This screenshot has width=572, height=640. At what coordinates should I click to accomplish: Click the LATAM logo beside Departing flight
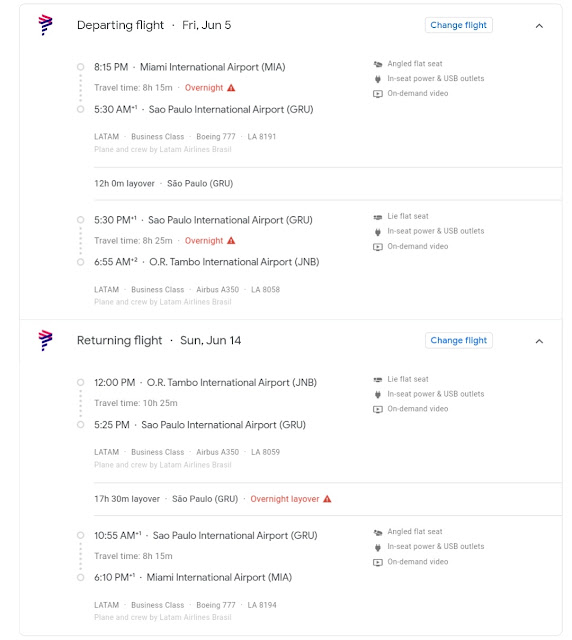click(45, 25)
